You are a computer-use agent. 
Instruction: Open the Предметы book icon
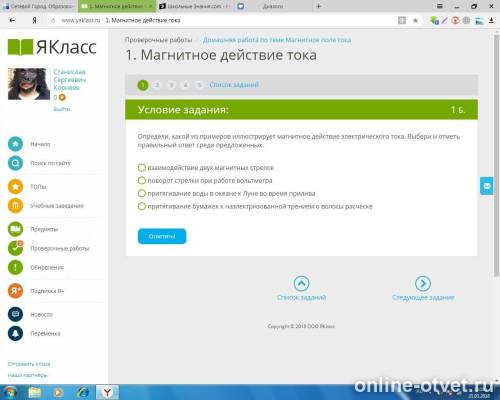coord(15,229)
